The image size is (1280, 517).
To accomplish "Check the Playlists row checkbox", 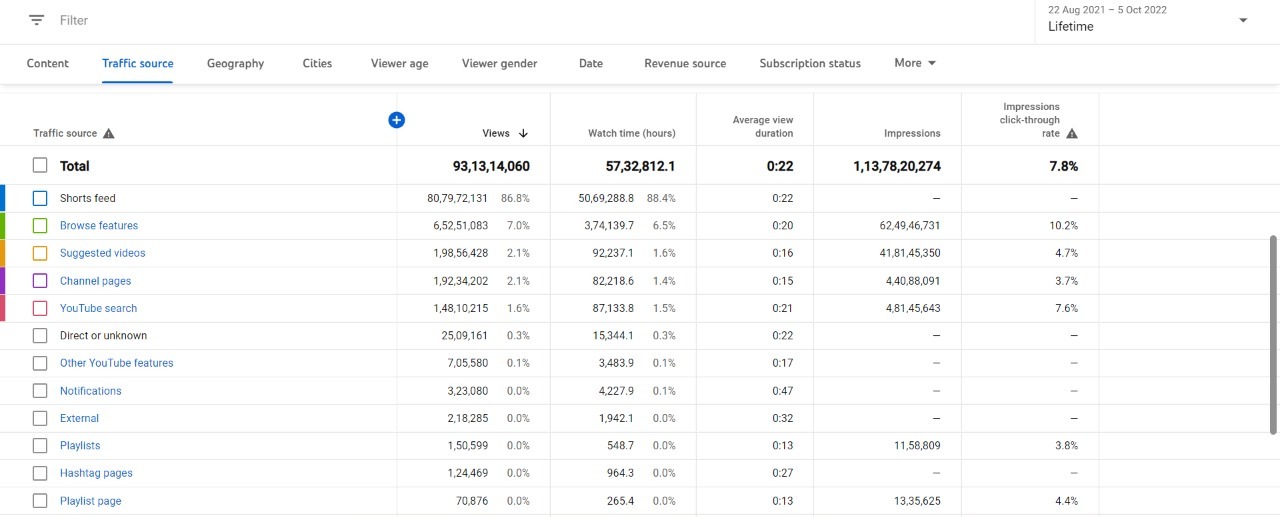I will pyautogui.click(x=40, y=446).
